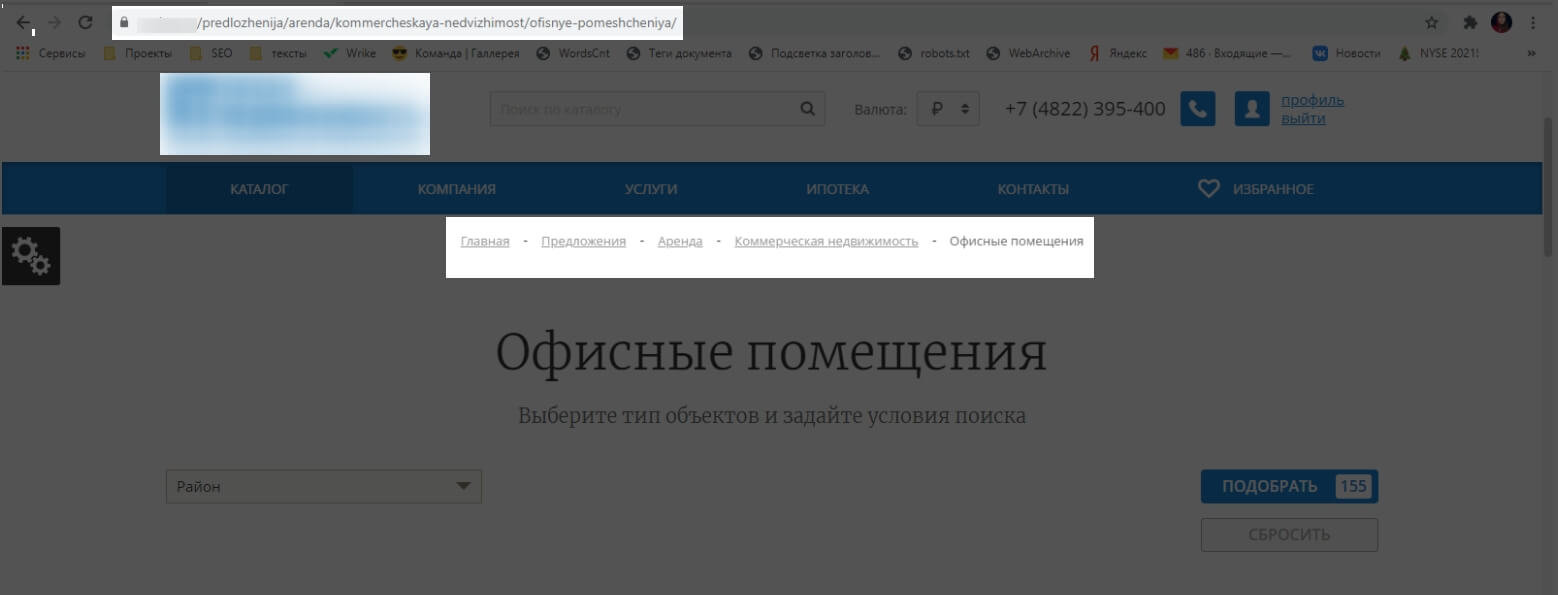Open the SEO bookmark folder

coord(210,53)
